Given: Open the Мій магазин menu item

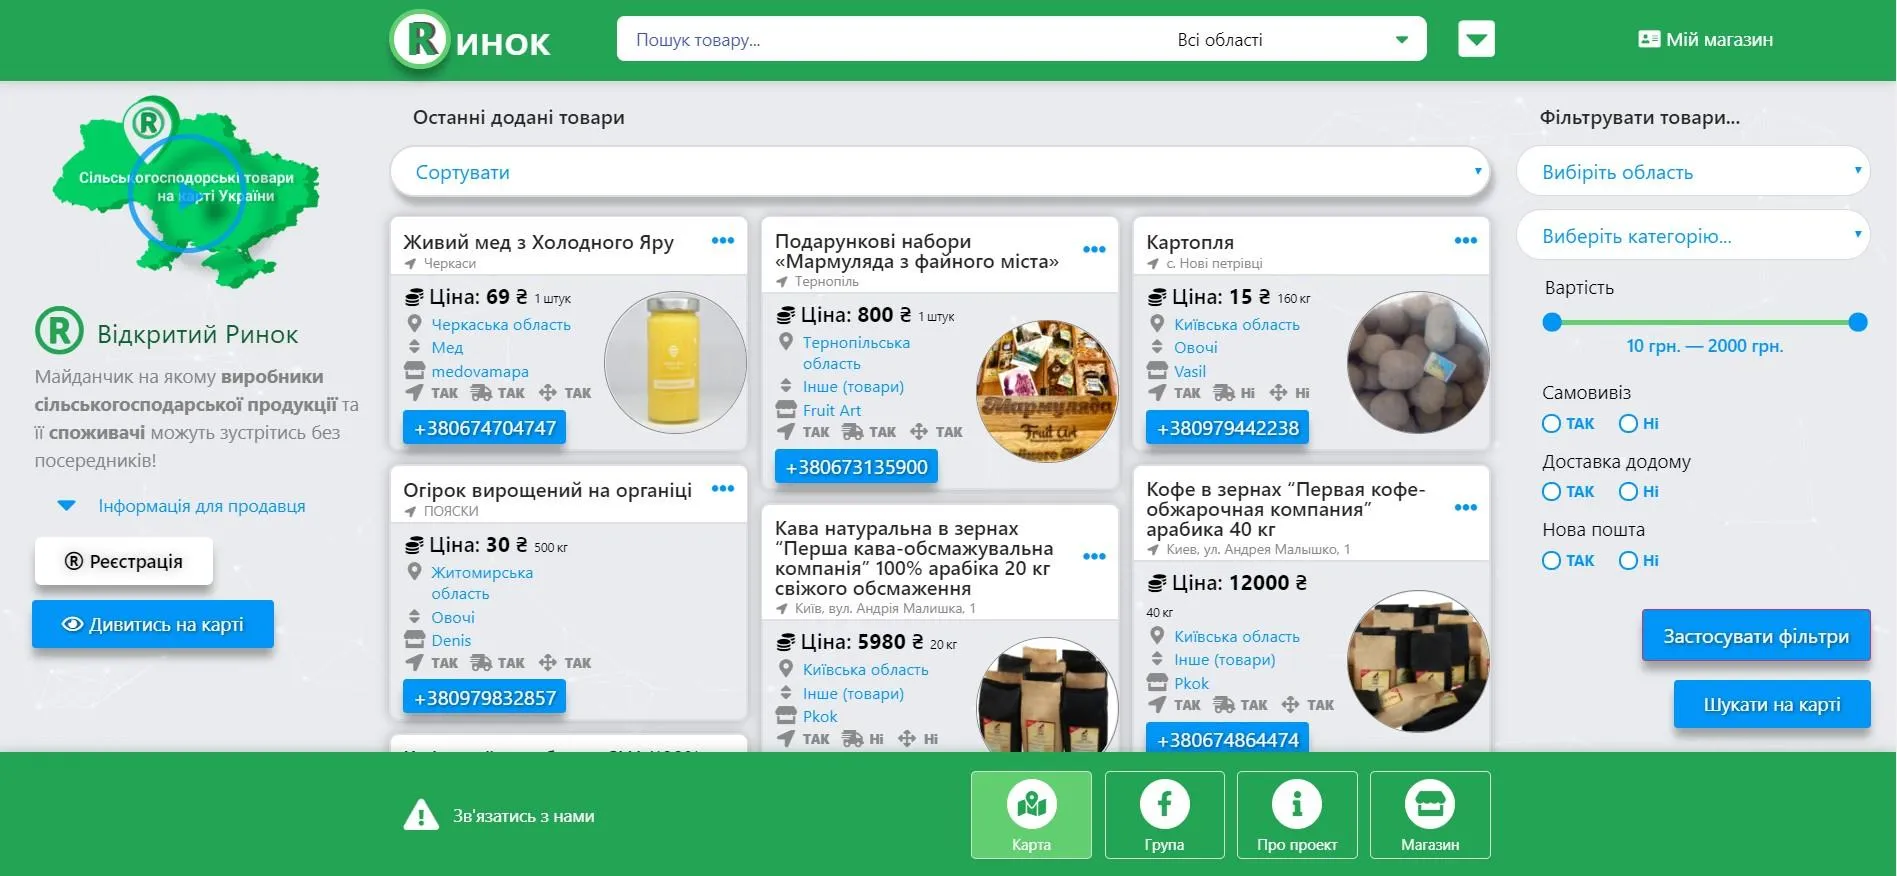Looking at the screenshot, I should click(1706, 40).
